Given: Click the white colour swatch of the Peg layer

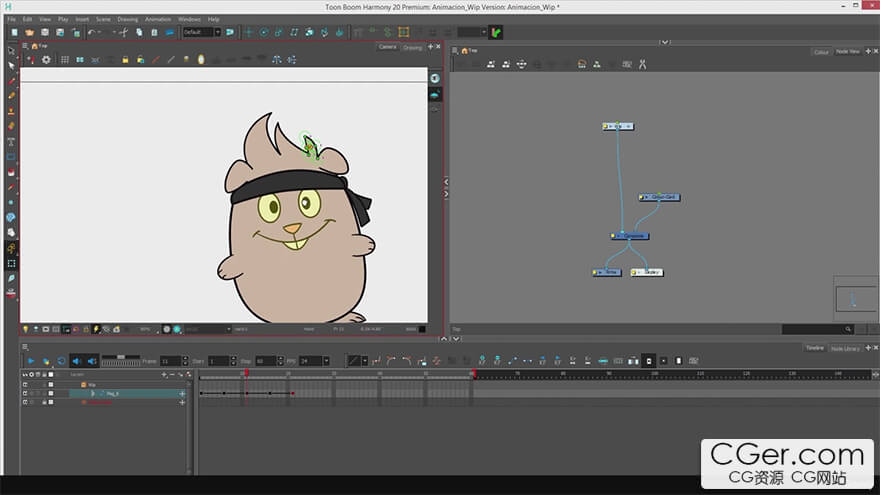Looking at the screenshot, I should point(51,393).
